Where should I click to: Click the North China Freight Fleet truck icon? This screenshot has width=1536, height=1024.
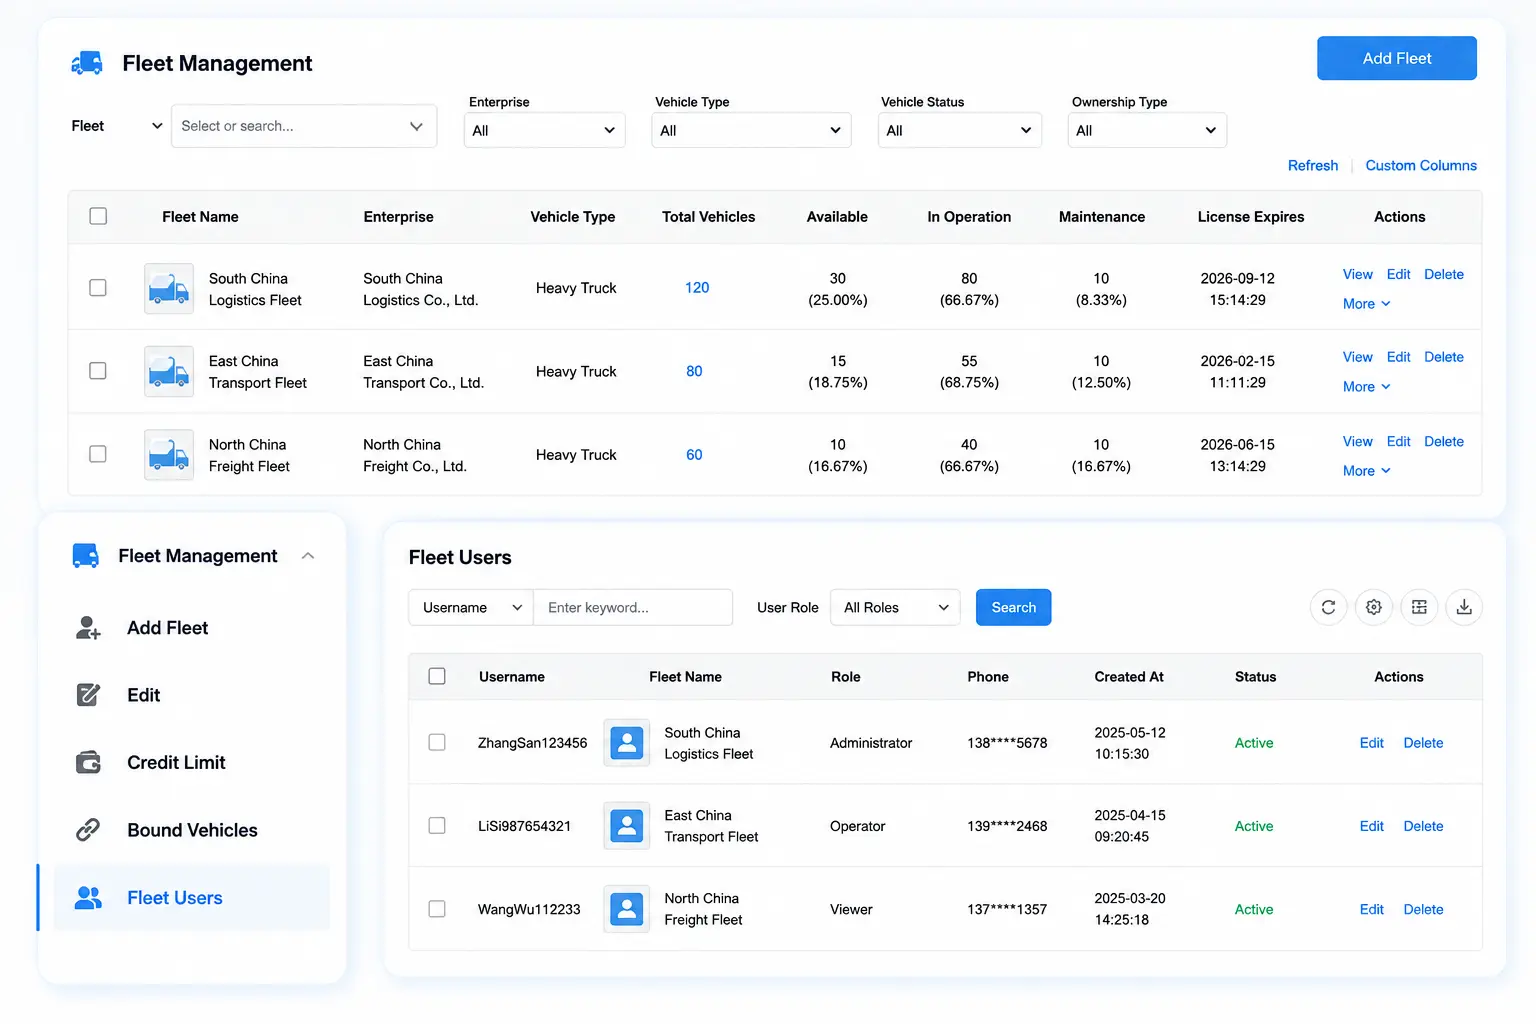click(x=169, y=455)
